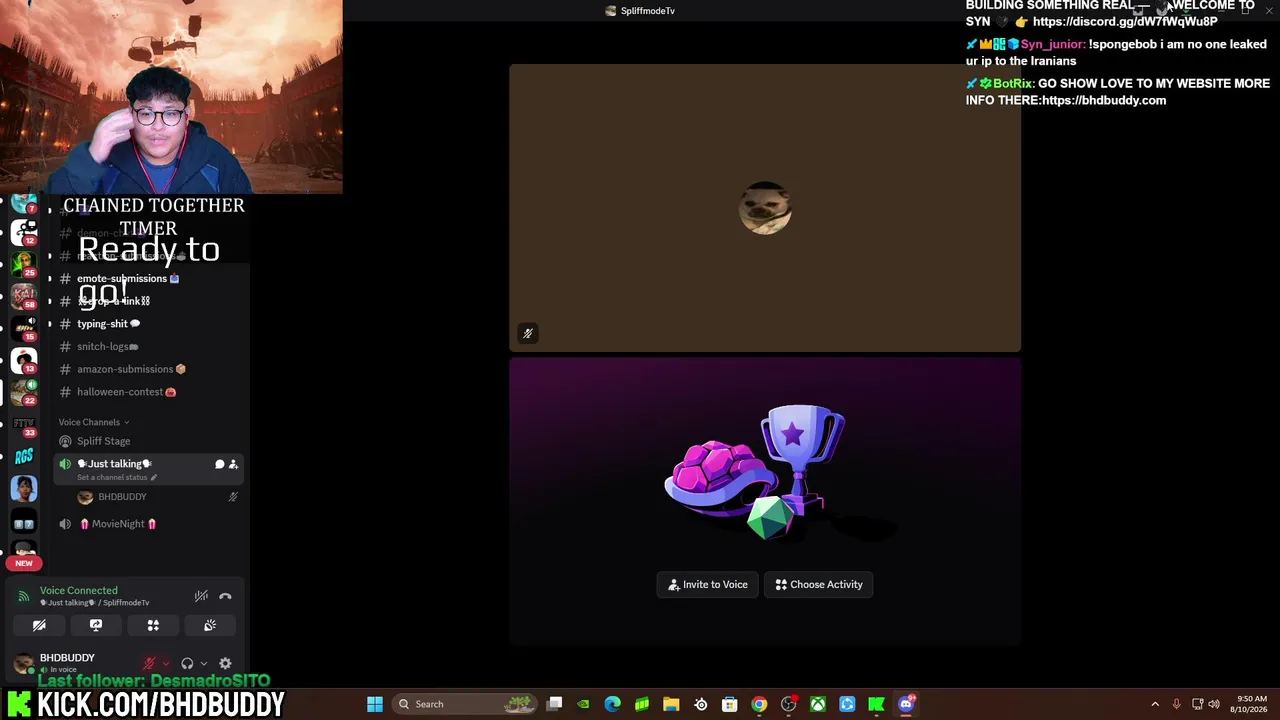Open headphone output options arrow
The image size is (1280, 720).
(x=203, y=663)
